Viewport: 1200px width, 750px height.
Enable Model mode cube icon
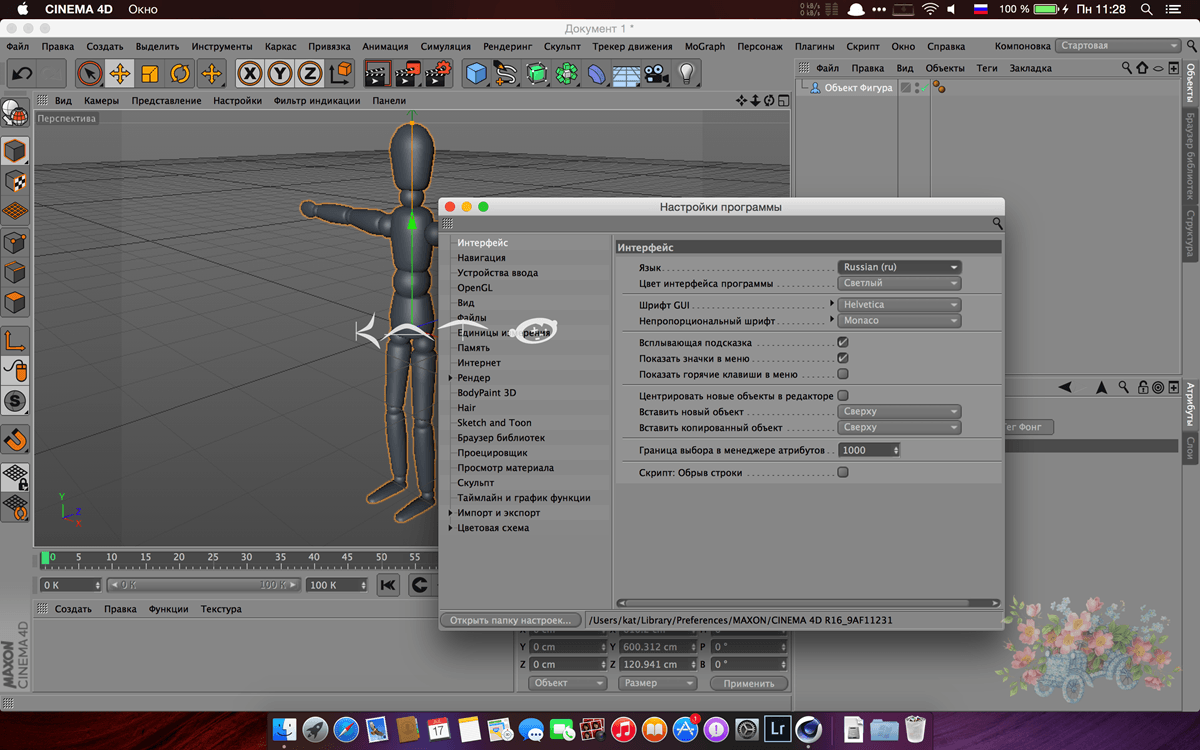[x=15, y=151]
